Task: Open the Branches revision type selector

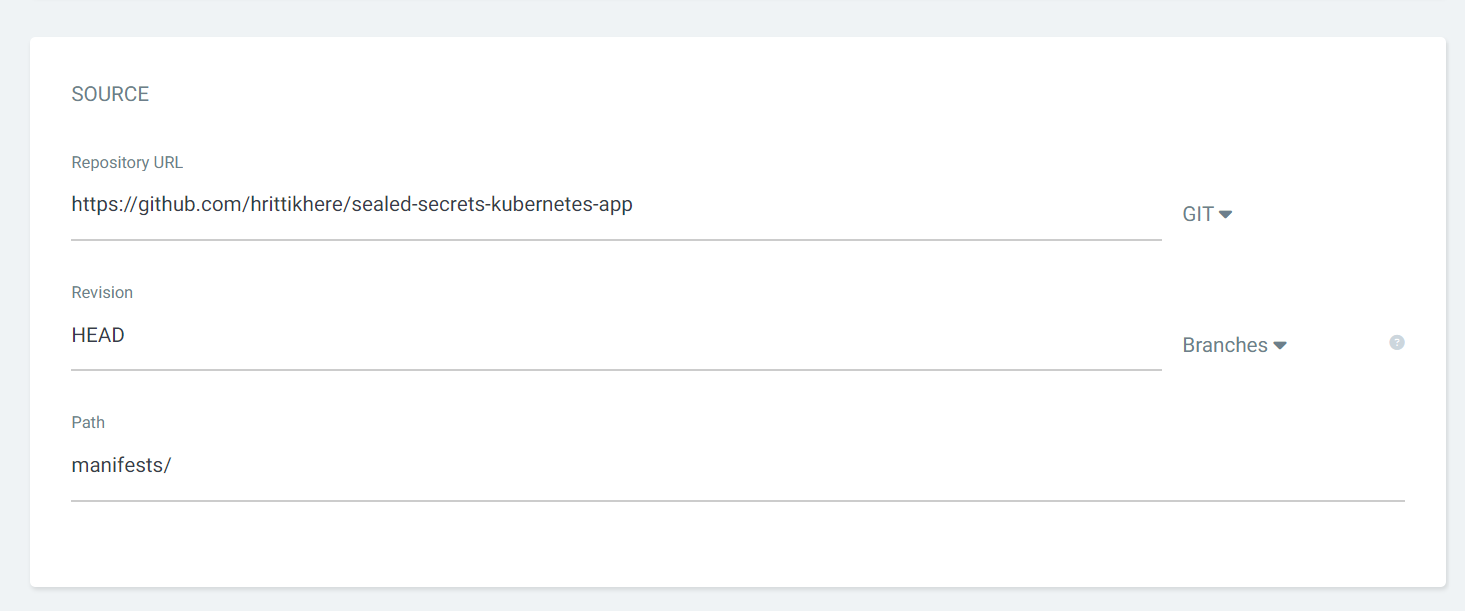Action: click(x=1234, y=344)
